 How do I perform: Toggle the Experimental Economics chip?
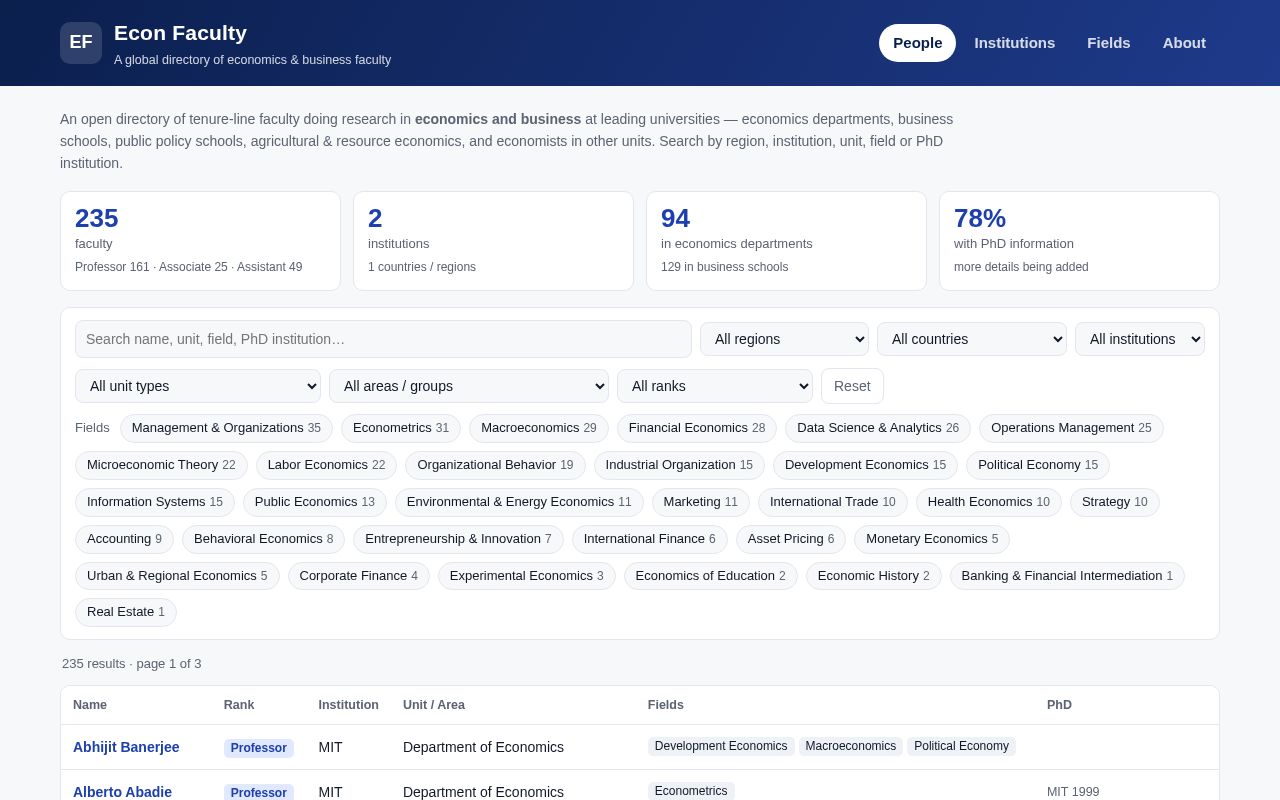click(527, 576)
